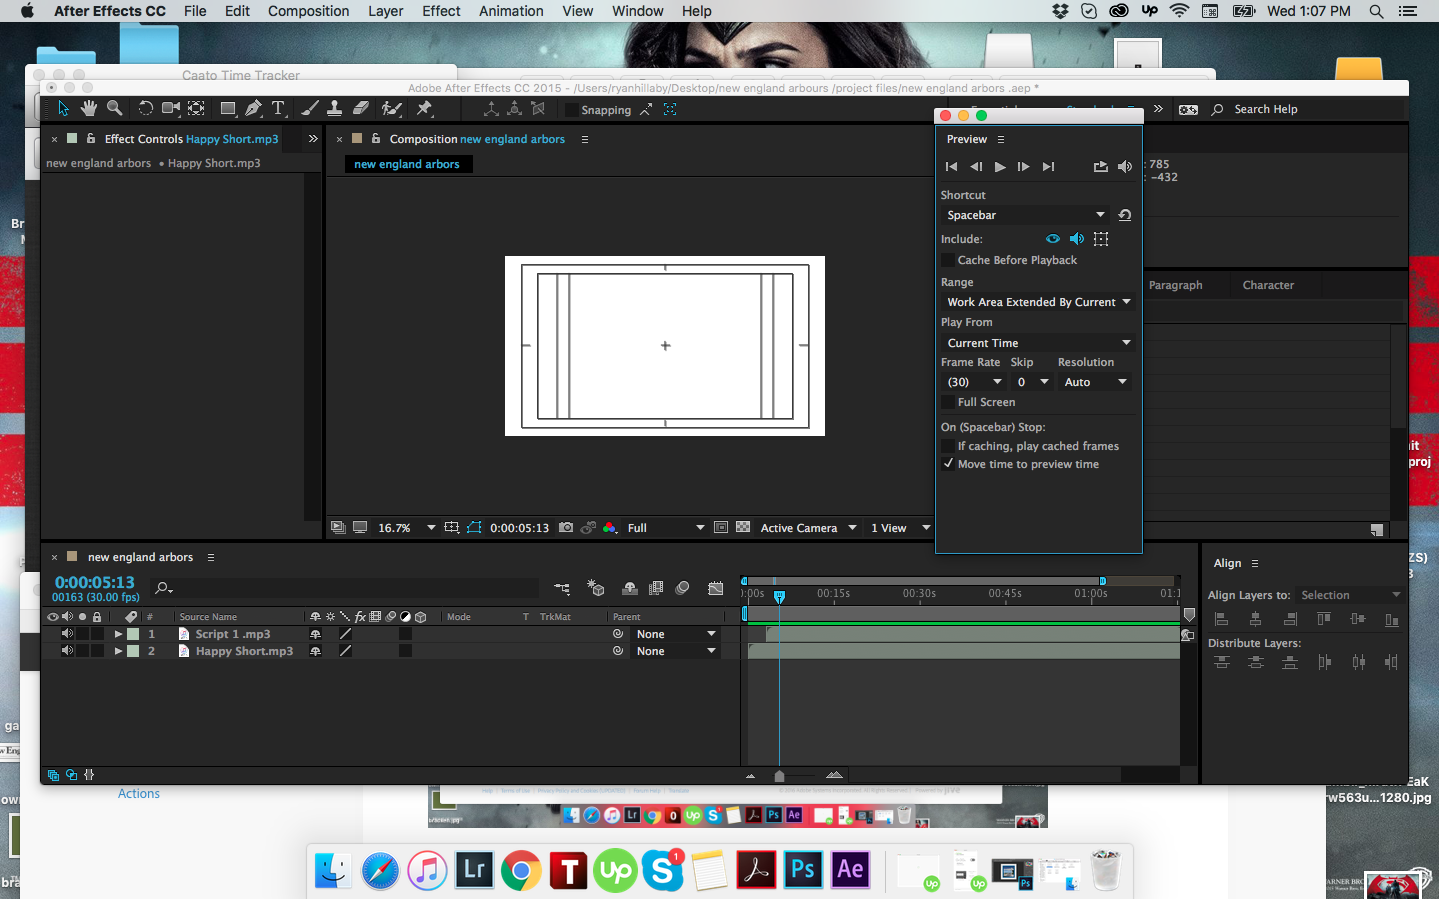The image size is (1439, 899).
Task: Open the Animation menu
Action: (511, 11)
